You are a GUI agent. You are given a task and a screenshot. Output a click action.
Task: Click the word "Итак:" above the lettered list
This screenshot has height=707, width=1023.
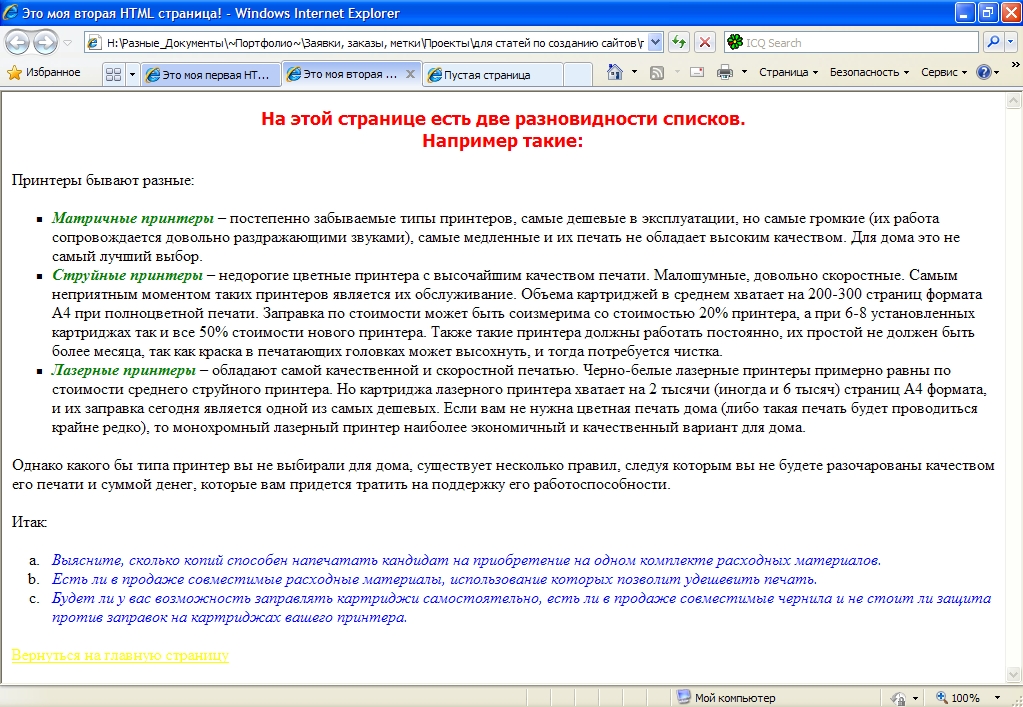point(29,522)
